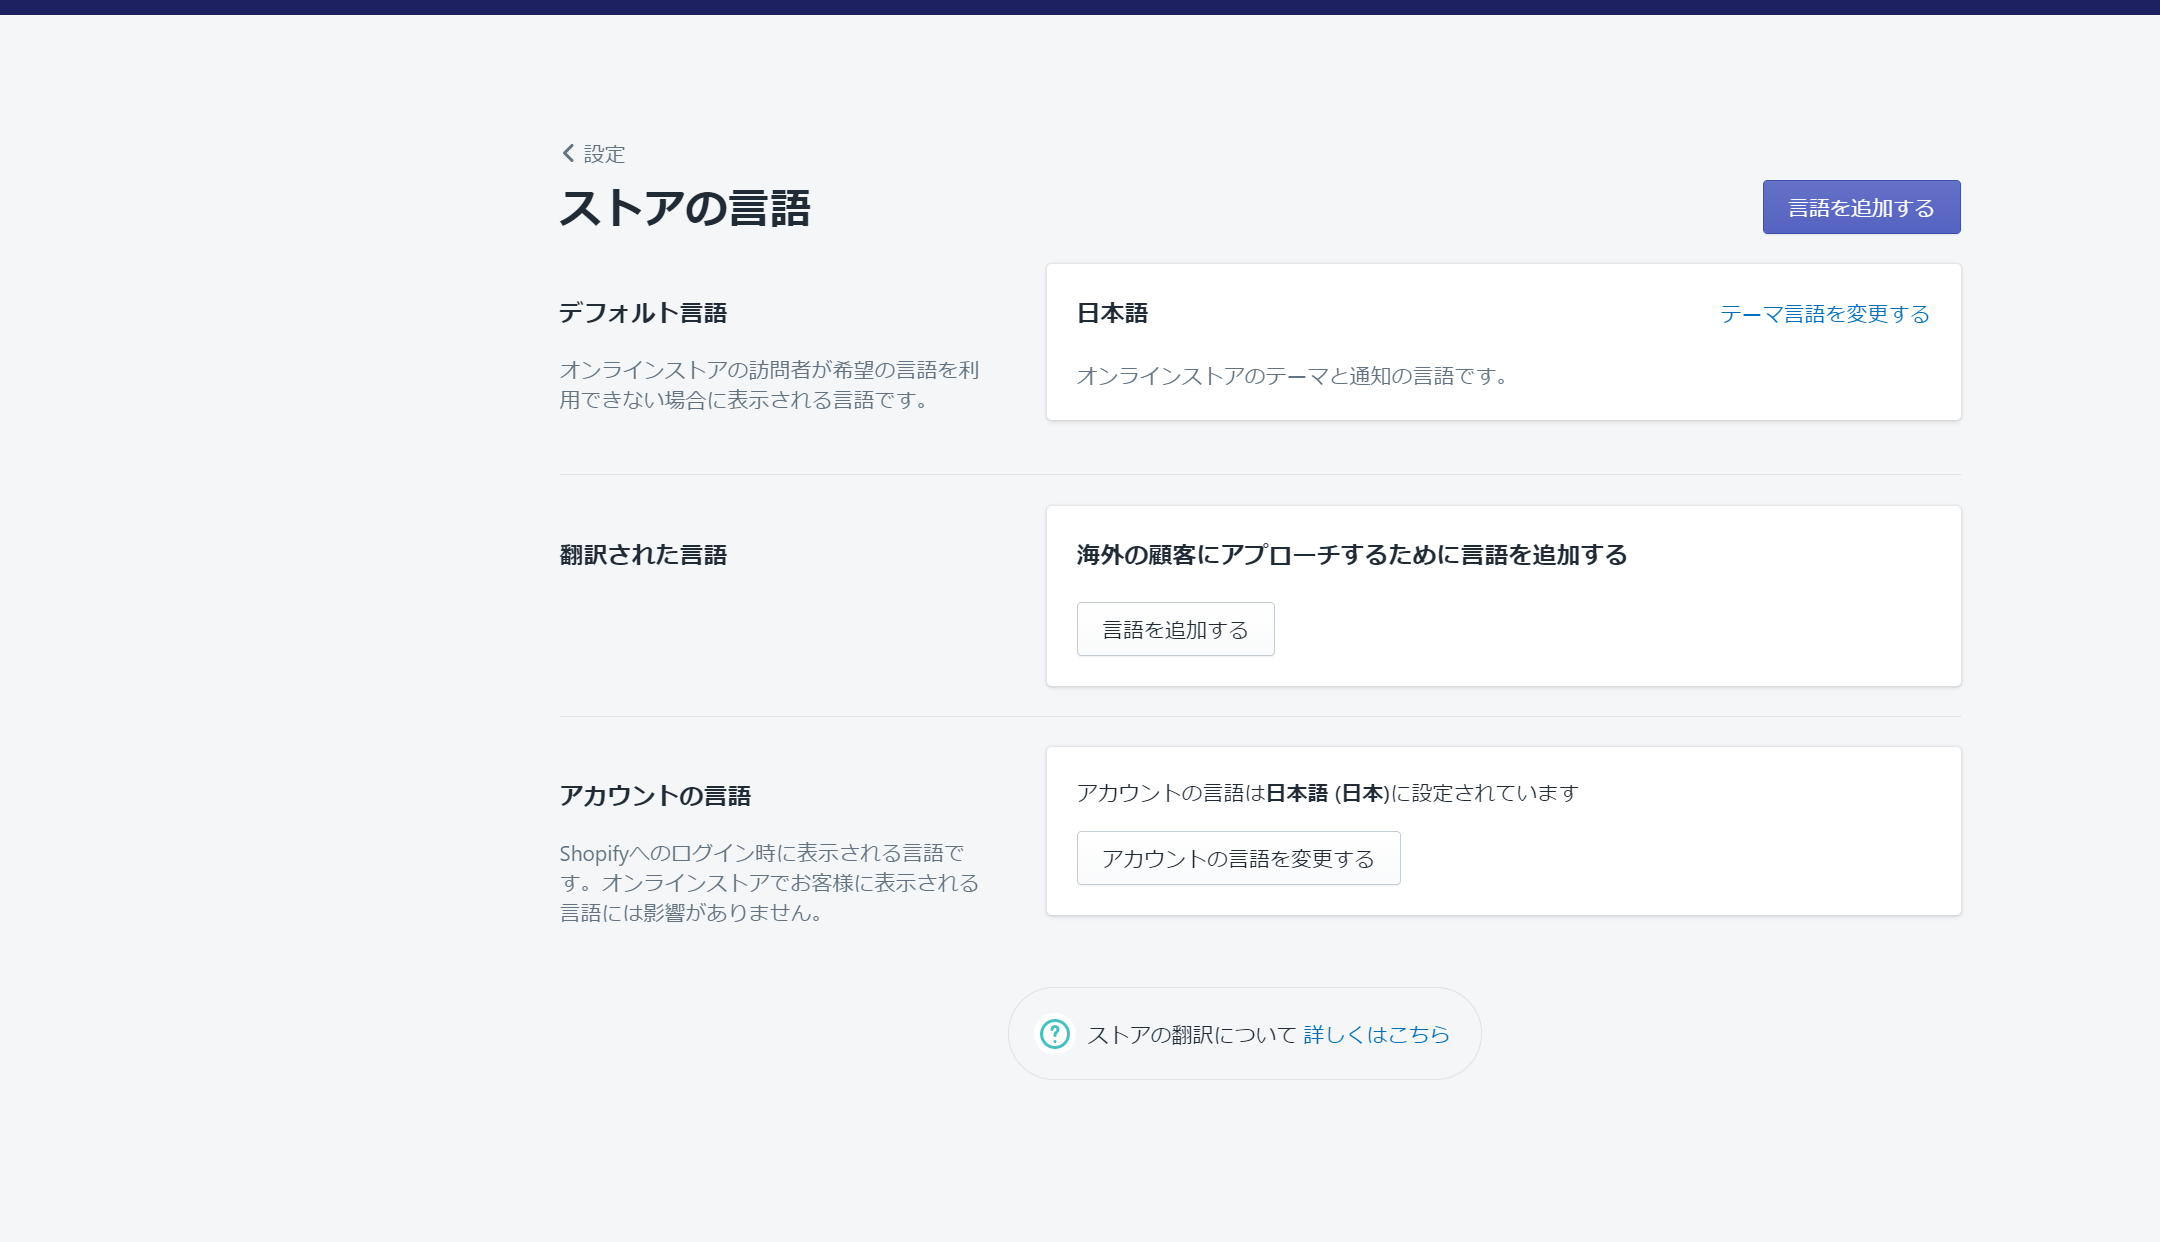Click オンラインストアのテーマと通知の言語です text
This screenshot has height=1242, width=2160.
1291,376
